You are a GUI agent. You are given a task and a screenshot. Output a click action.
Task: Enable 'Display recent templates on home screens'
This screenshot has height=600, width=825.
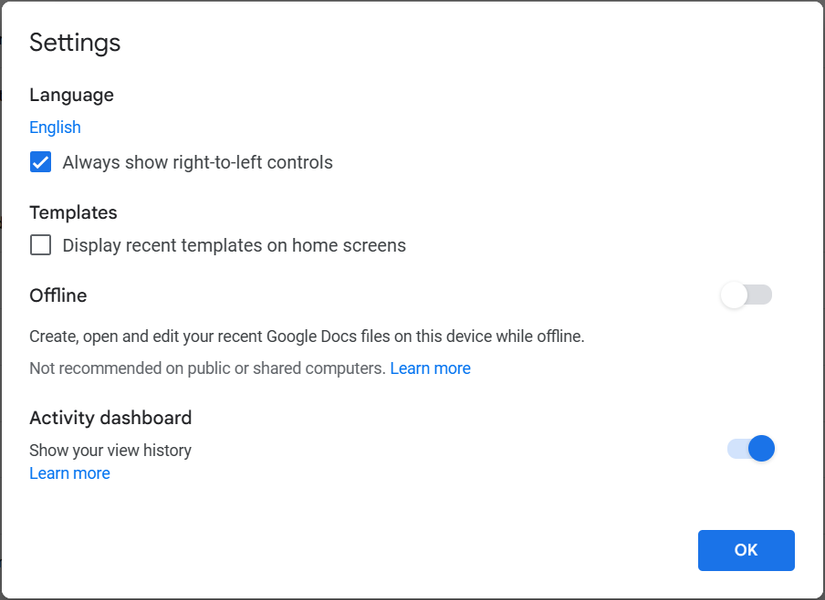coord(40,244)
